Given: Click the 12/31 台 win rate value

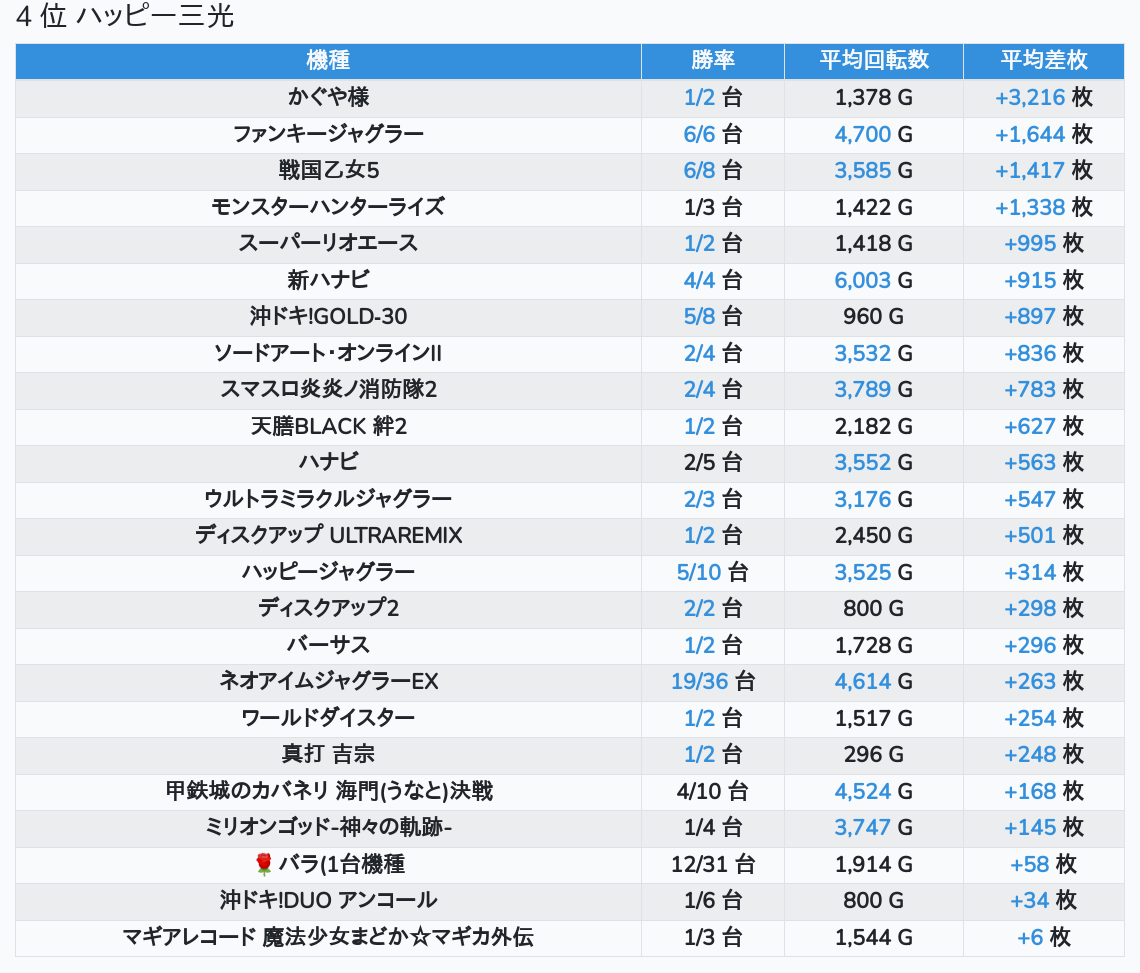Looking at the screenshot, I should click(712, 865).
